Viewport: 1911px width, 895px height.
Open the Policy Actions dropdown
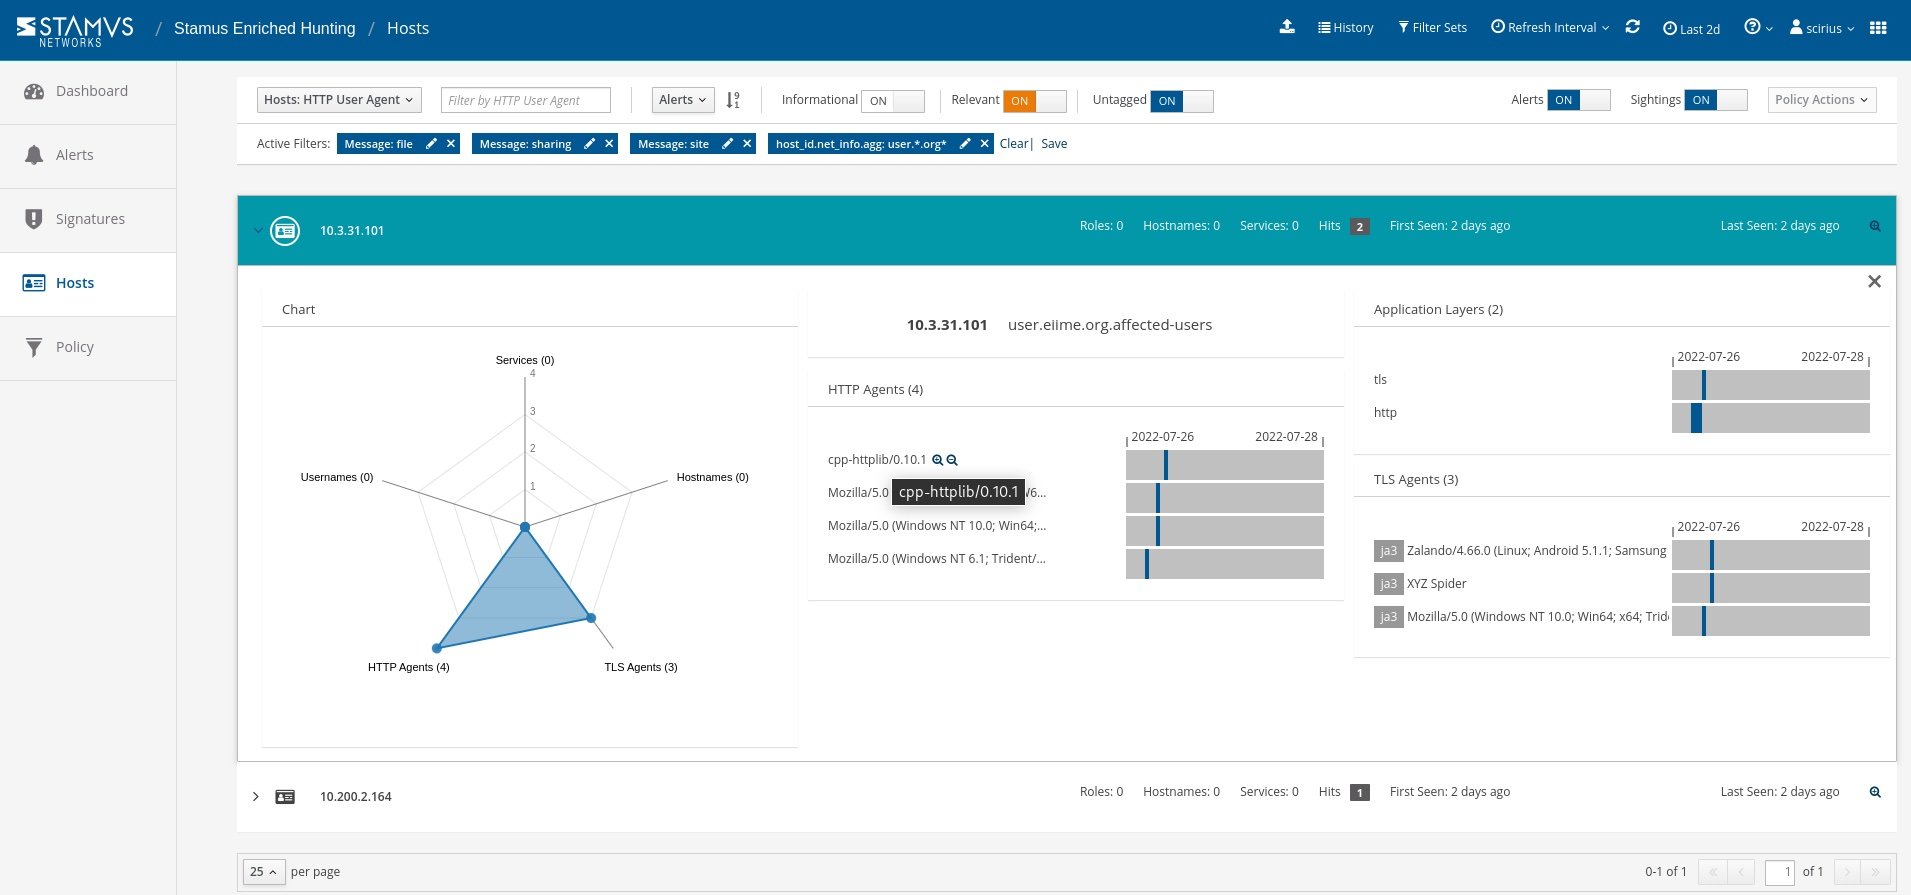1822,100
